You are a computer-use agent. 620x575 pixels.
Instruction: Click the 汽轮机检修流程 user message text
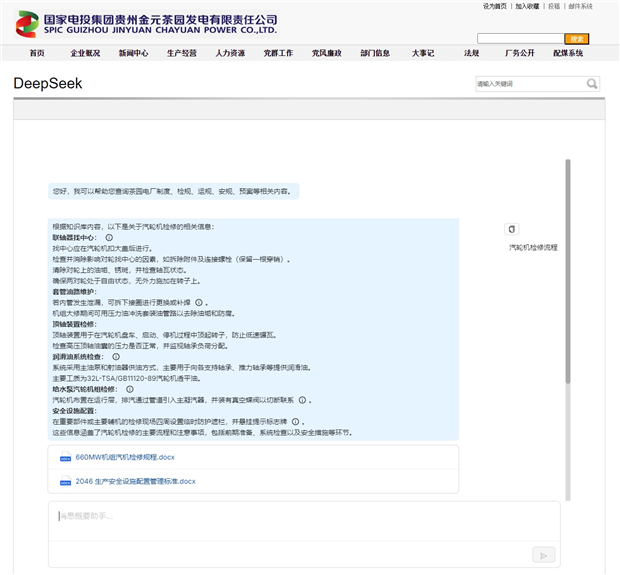click(533, 248)
